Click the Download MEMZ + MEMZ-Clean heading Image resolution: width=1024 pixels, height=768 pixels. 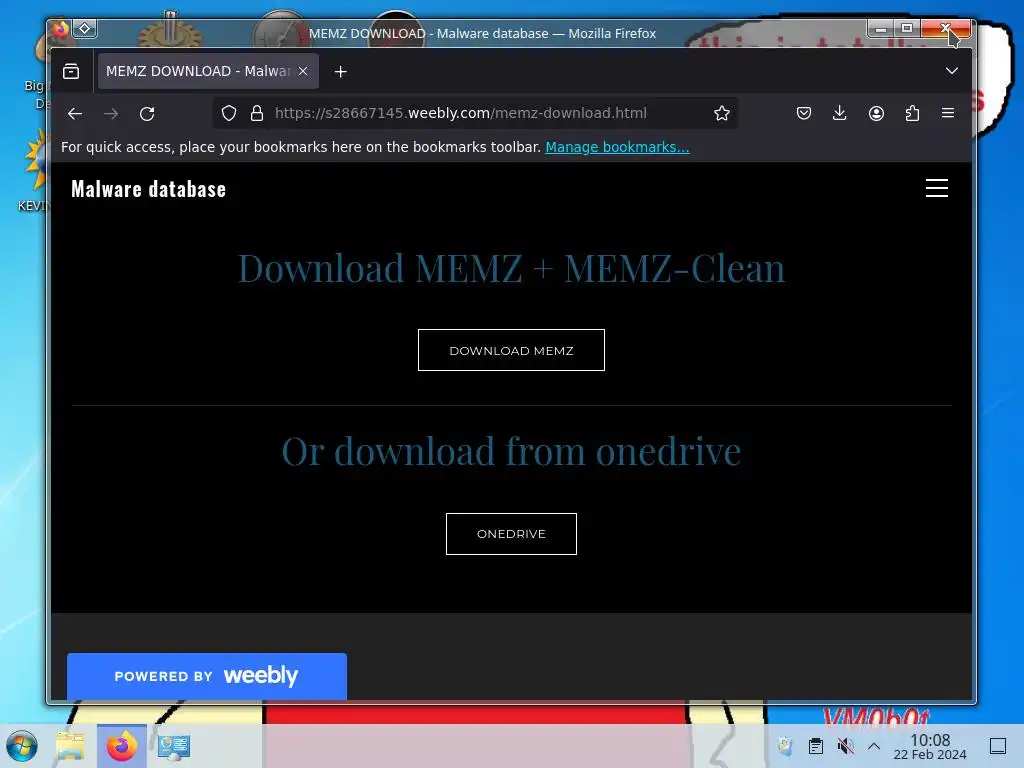click(x=511, y=268)
